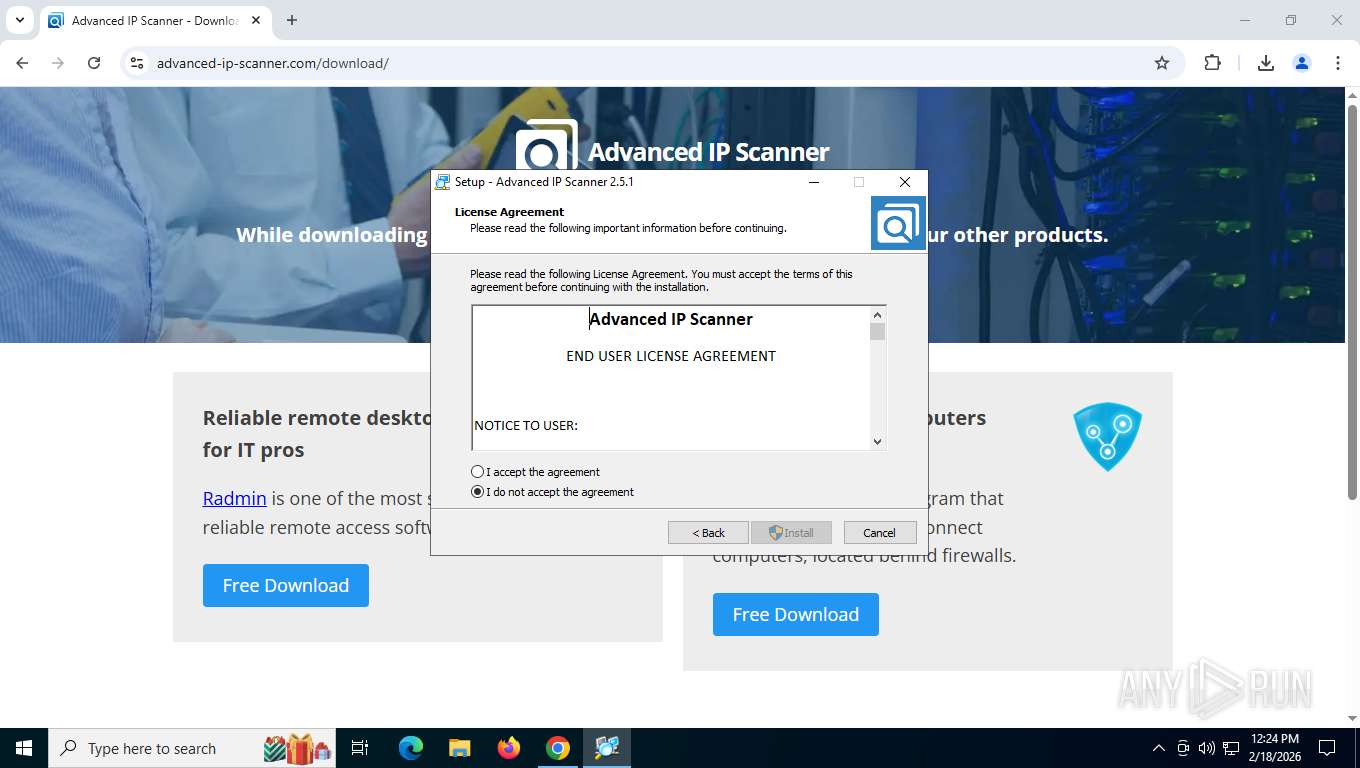Open the notification center icon
Image resolution: width=1360 pixels, height=768 pixels.
pyautogui.click(x=1327, y=748)
